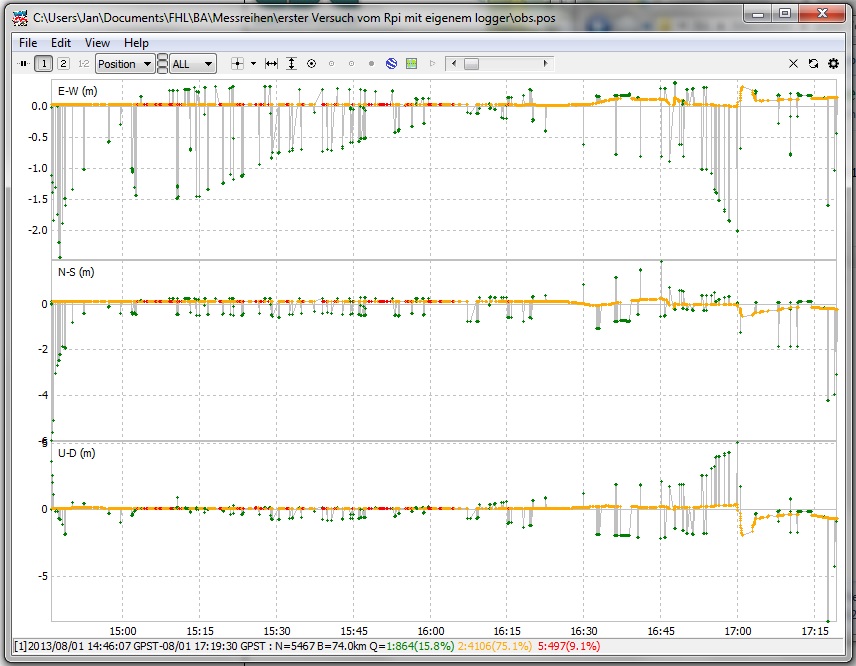The height and width of the screenshot is (666, 856).
Task: Click the show track point icon
Action: point(311,64)
